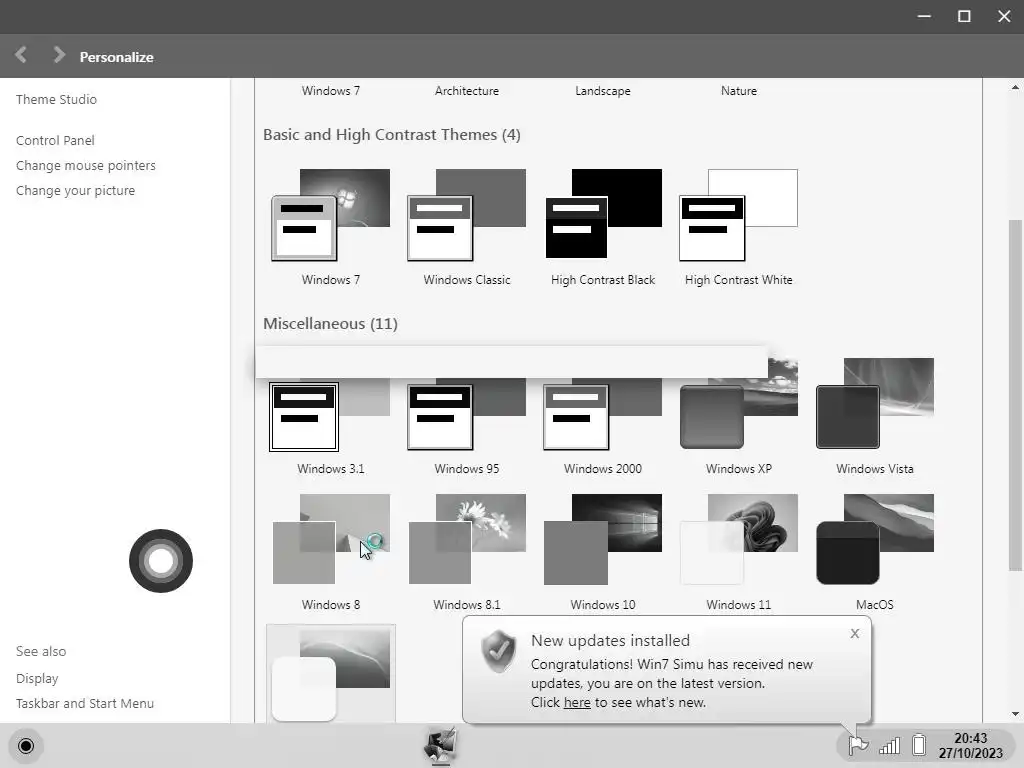Click the Miscellaneous (11) heading
1024x768 pixels.
(330, 324)
